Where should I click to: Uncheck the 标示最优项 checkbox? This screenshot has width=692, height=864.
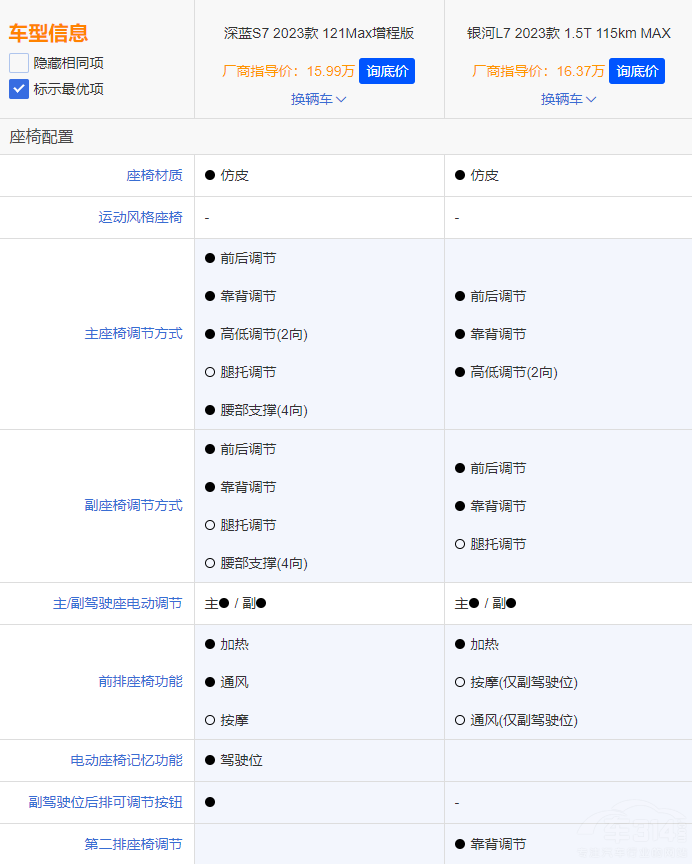click(19, 89)
